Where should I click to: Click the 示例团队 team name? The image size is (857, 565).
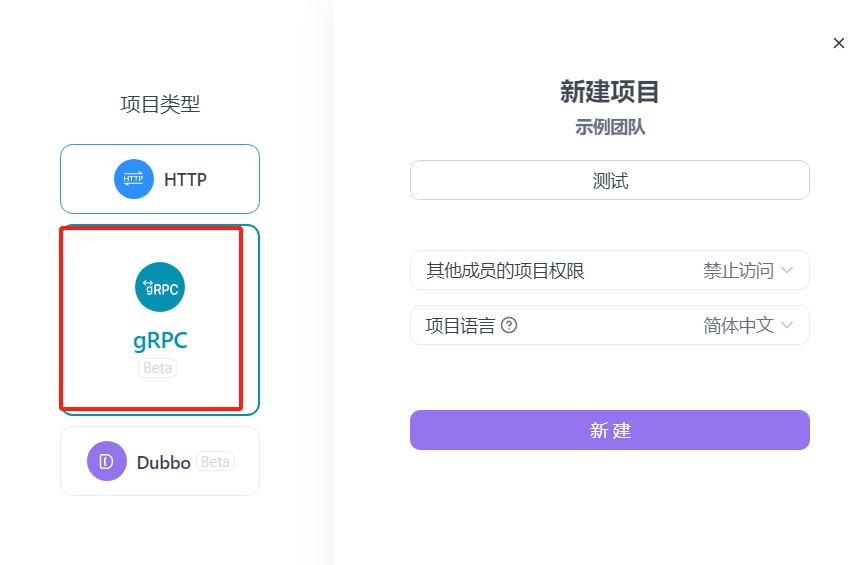pos(609,127)
